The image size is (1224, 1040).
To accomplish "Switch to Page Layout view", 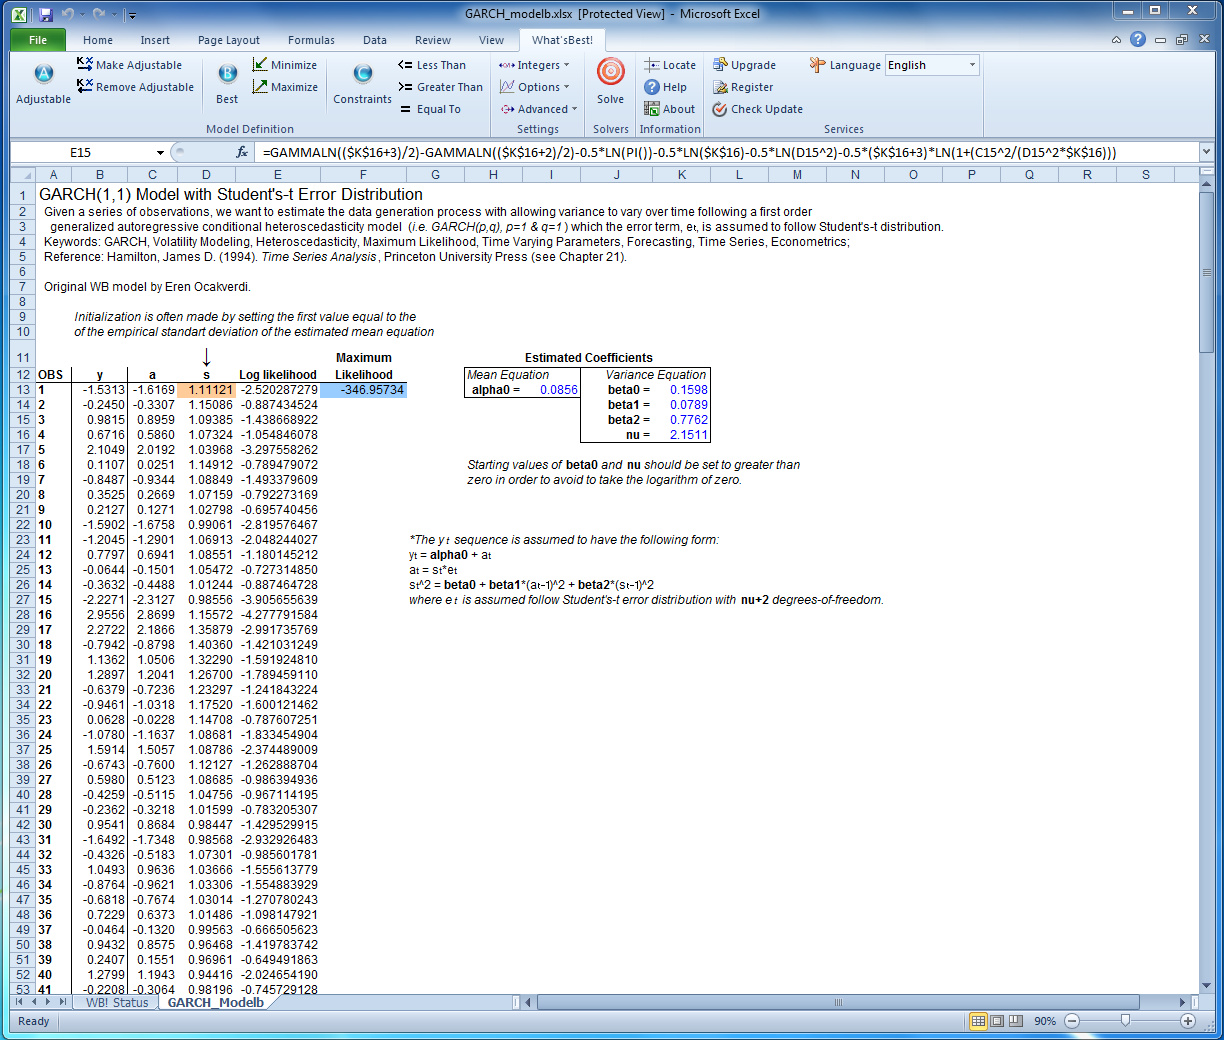I will point(996,1021).
